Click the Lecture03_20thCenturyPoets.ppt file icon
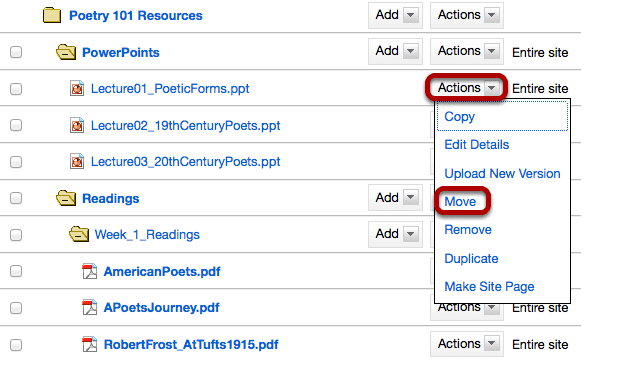This screenshot has width=618, height=371. tap(77, 161)
